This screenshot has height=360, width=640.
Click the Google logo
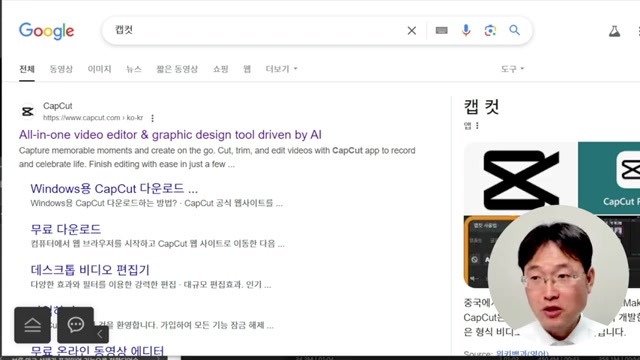pyautogui.click(x=47, y=31)
